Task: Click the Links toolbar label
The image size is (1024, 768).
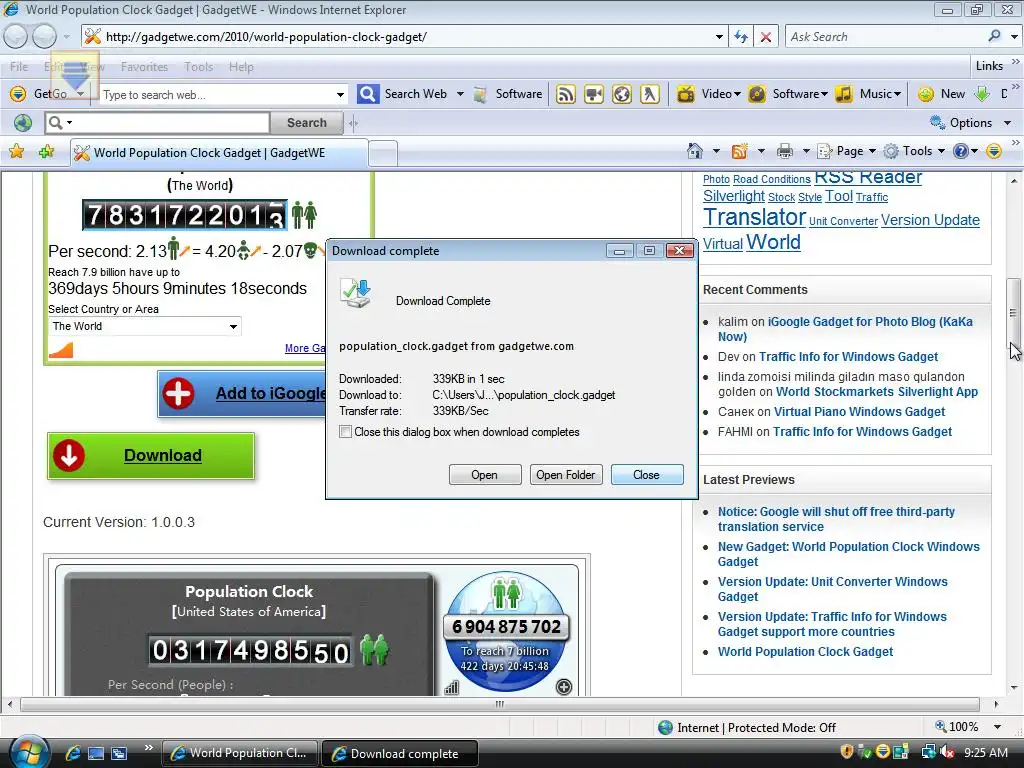Action: coord(989,65)
